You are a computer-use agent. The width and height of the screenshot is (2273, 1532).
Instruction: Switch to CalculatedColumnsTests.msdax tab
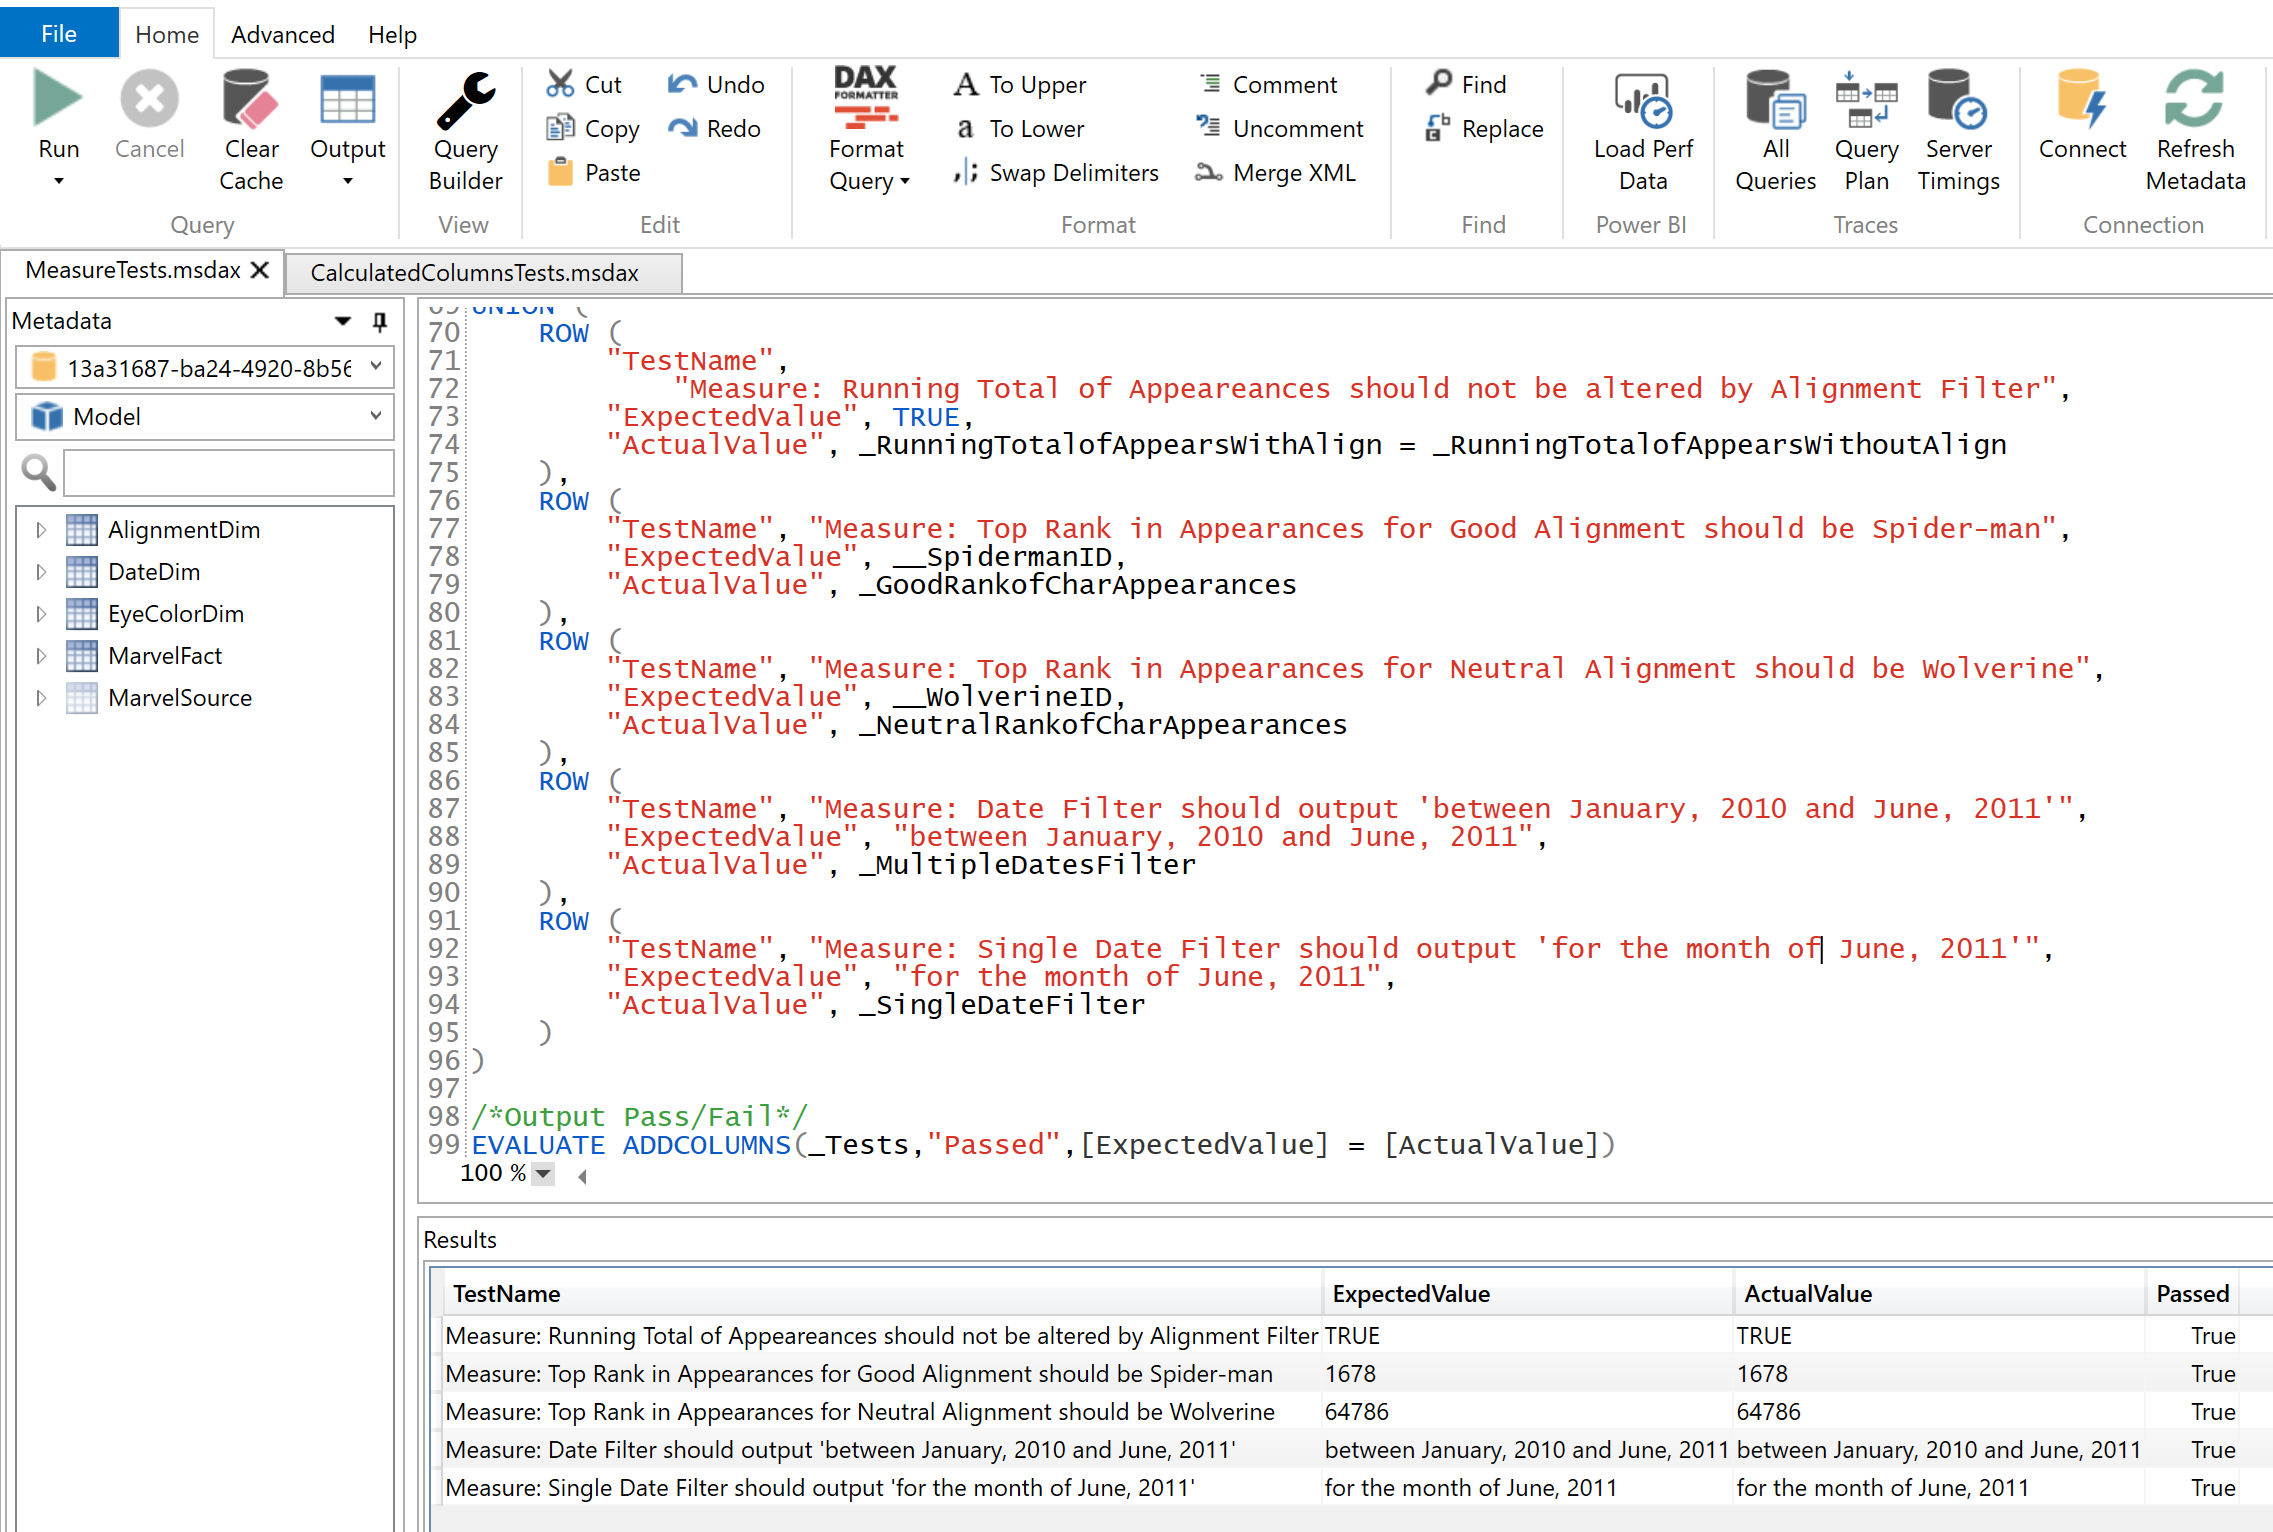click(474, 273)
